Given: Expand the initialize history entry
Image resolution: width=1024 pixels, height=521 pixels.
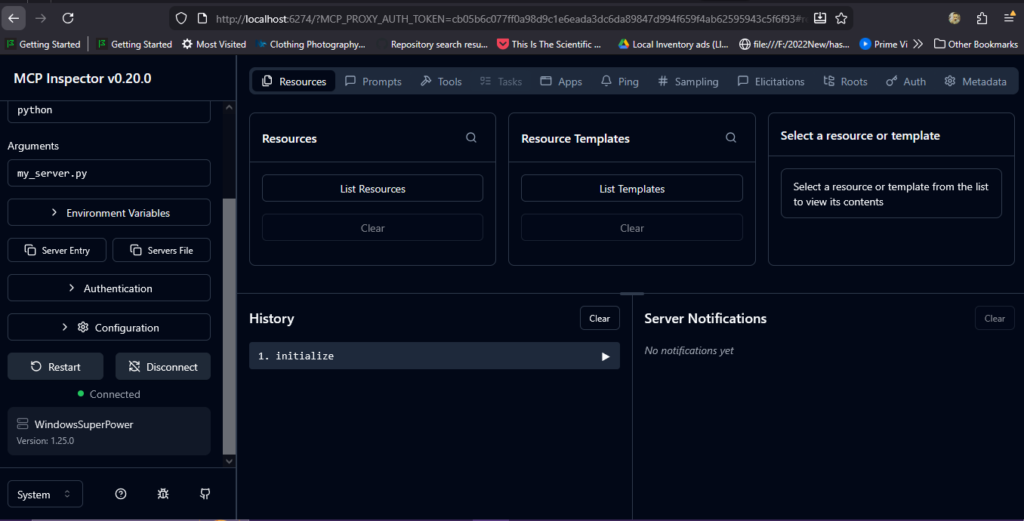Looking at the screenshot, I should coord(605,356).
